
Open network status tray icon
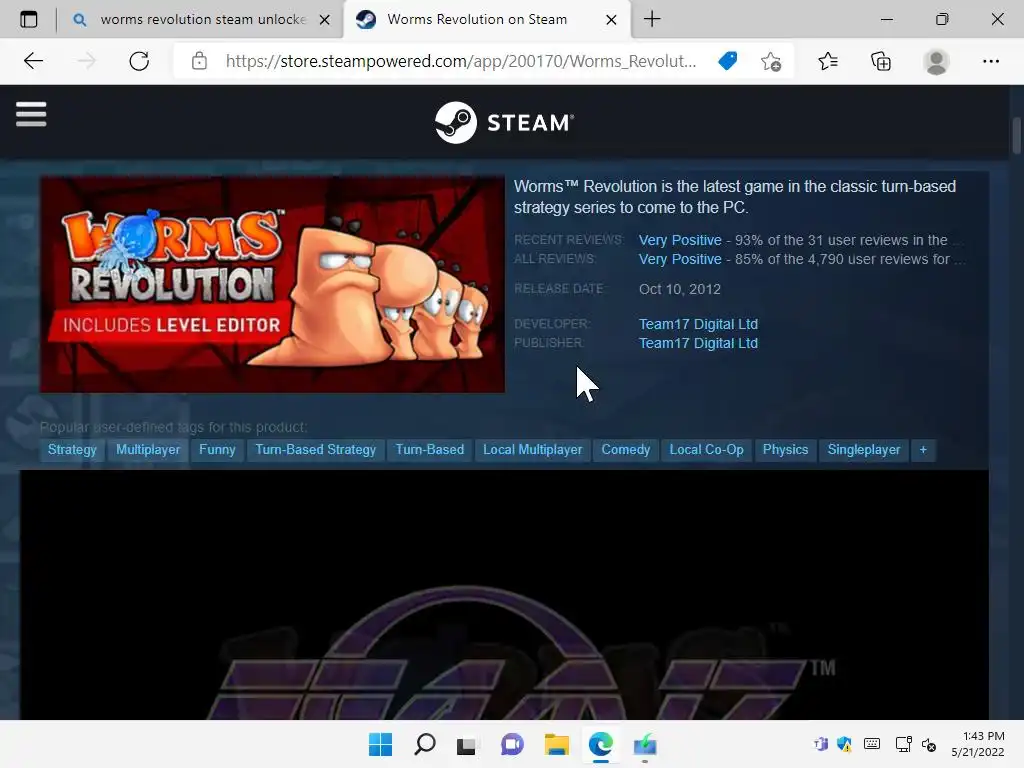point(903,744)
